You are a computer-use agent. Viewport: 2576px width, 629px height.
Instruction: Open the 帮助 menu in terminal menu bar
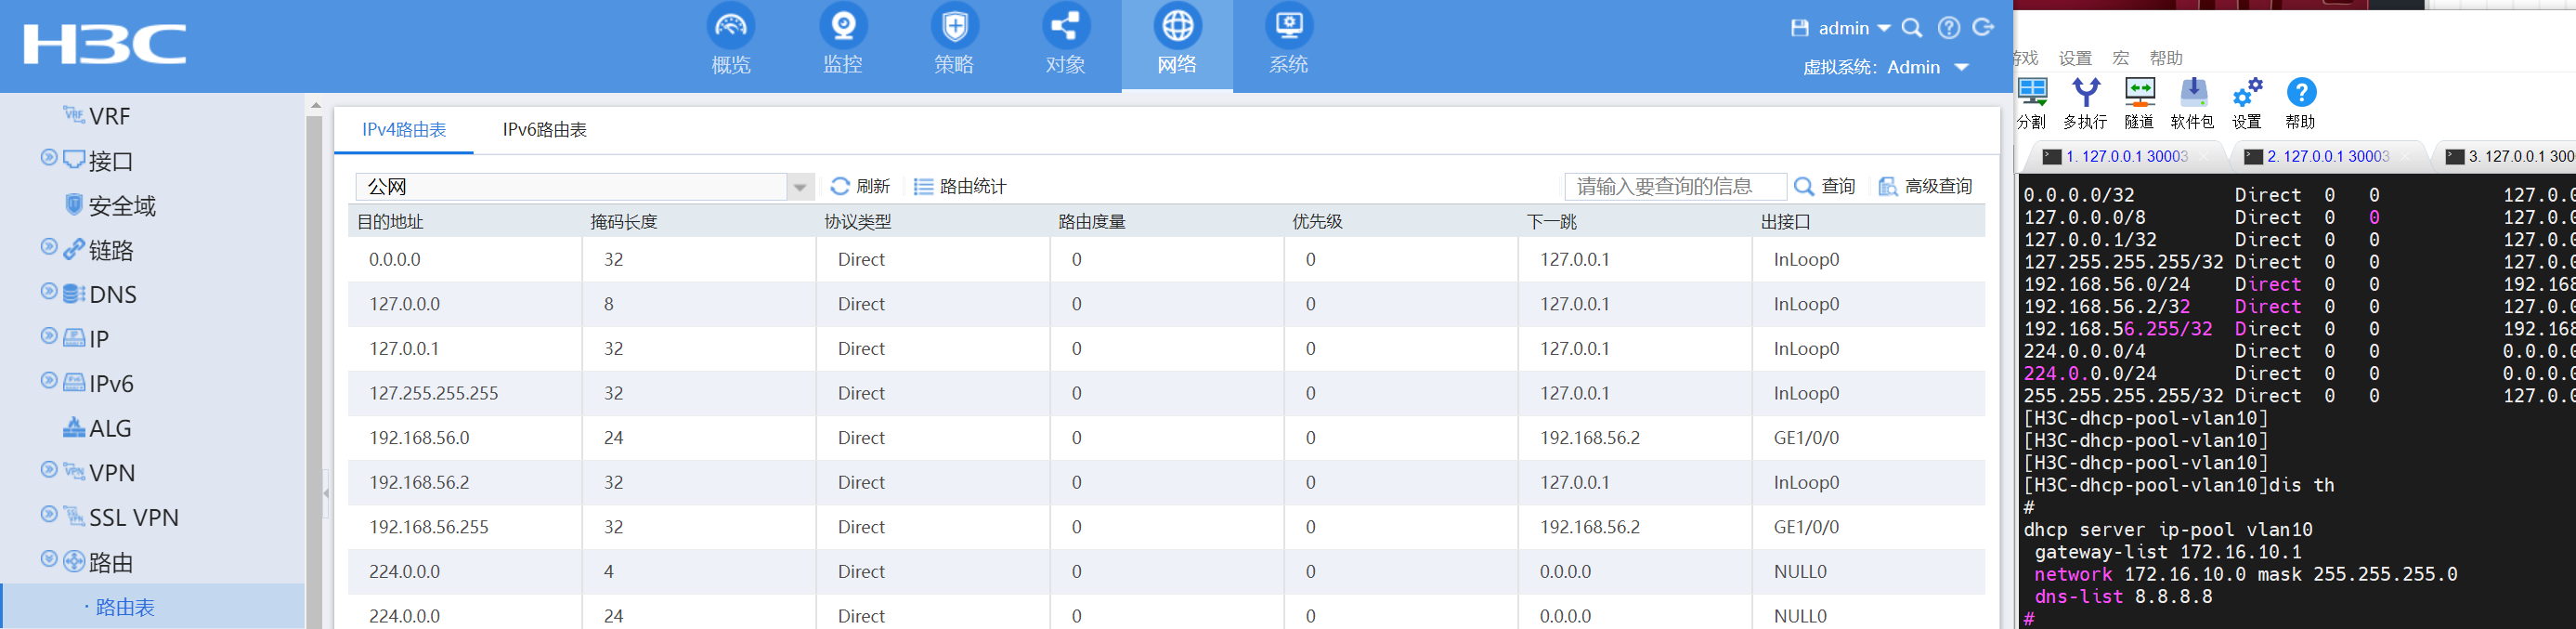click(x=2166, y=58)
